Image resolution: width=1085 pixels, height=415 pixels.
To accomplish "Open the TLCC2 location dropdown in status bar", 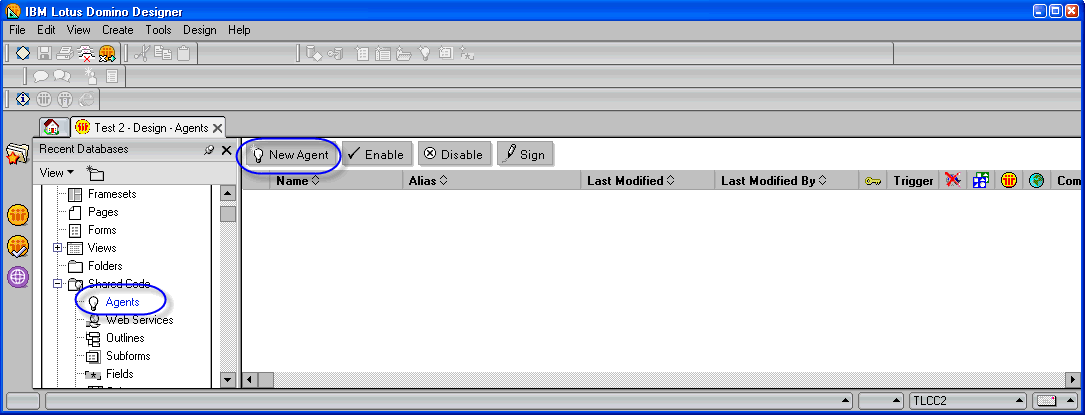I will (967, 400).
